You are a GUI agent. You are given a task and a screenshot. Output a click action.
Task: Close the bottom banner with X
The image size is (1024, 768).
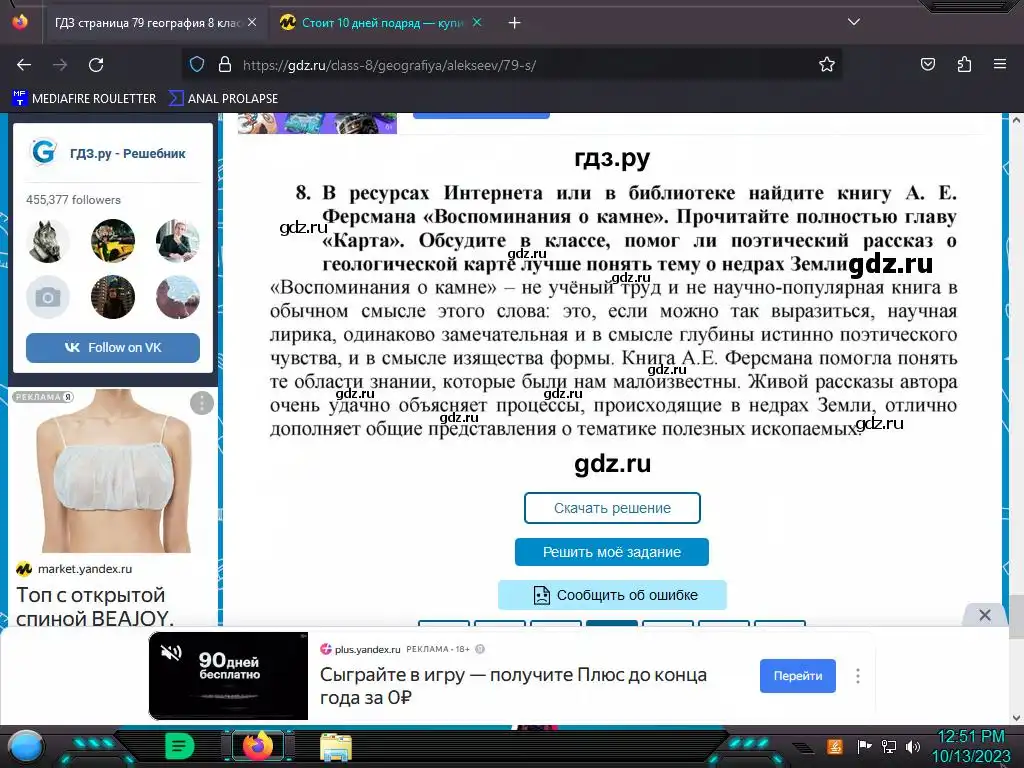click(985, 615)
